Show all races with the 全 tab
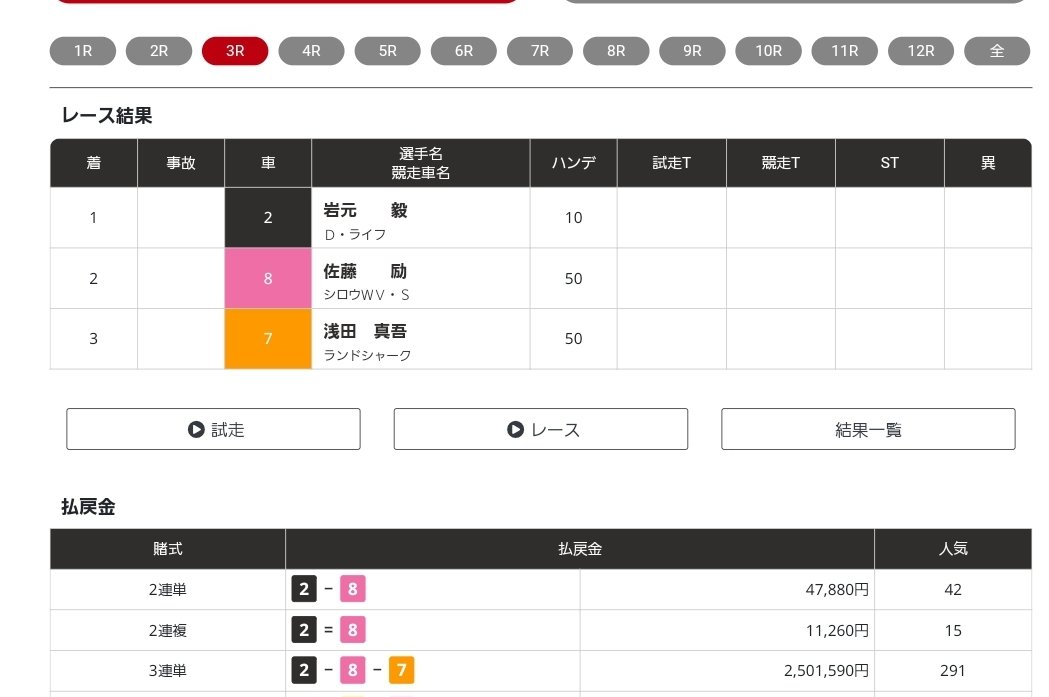Image resolution: width=1049 pixels, height=697 pixels. coord(997,51)
